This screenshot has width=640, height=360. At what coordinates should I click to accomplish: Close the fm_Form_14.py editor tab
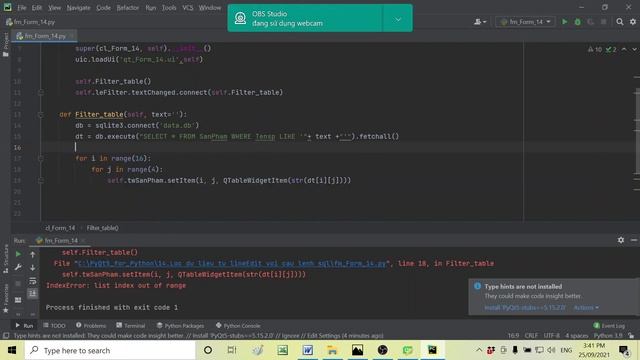(72, 36)
